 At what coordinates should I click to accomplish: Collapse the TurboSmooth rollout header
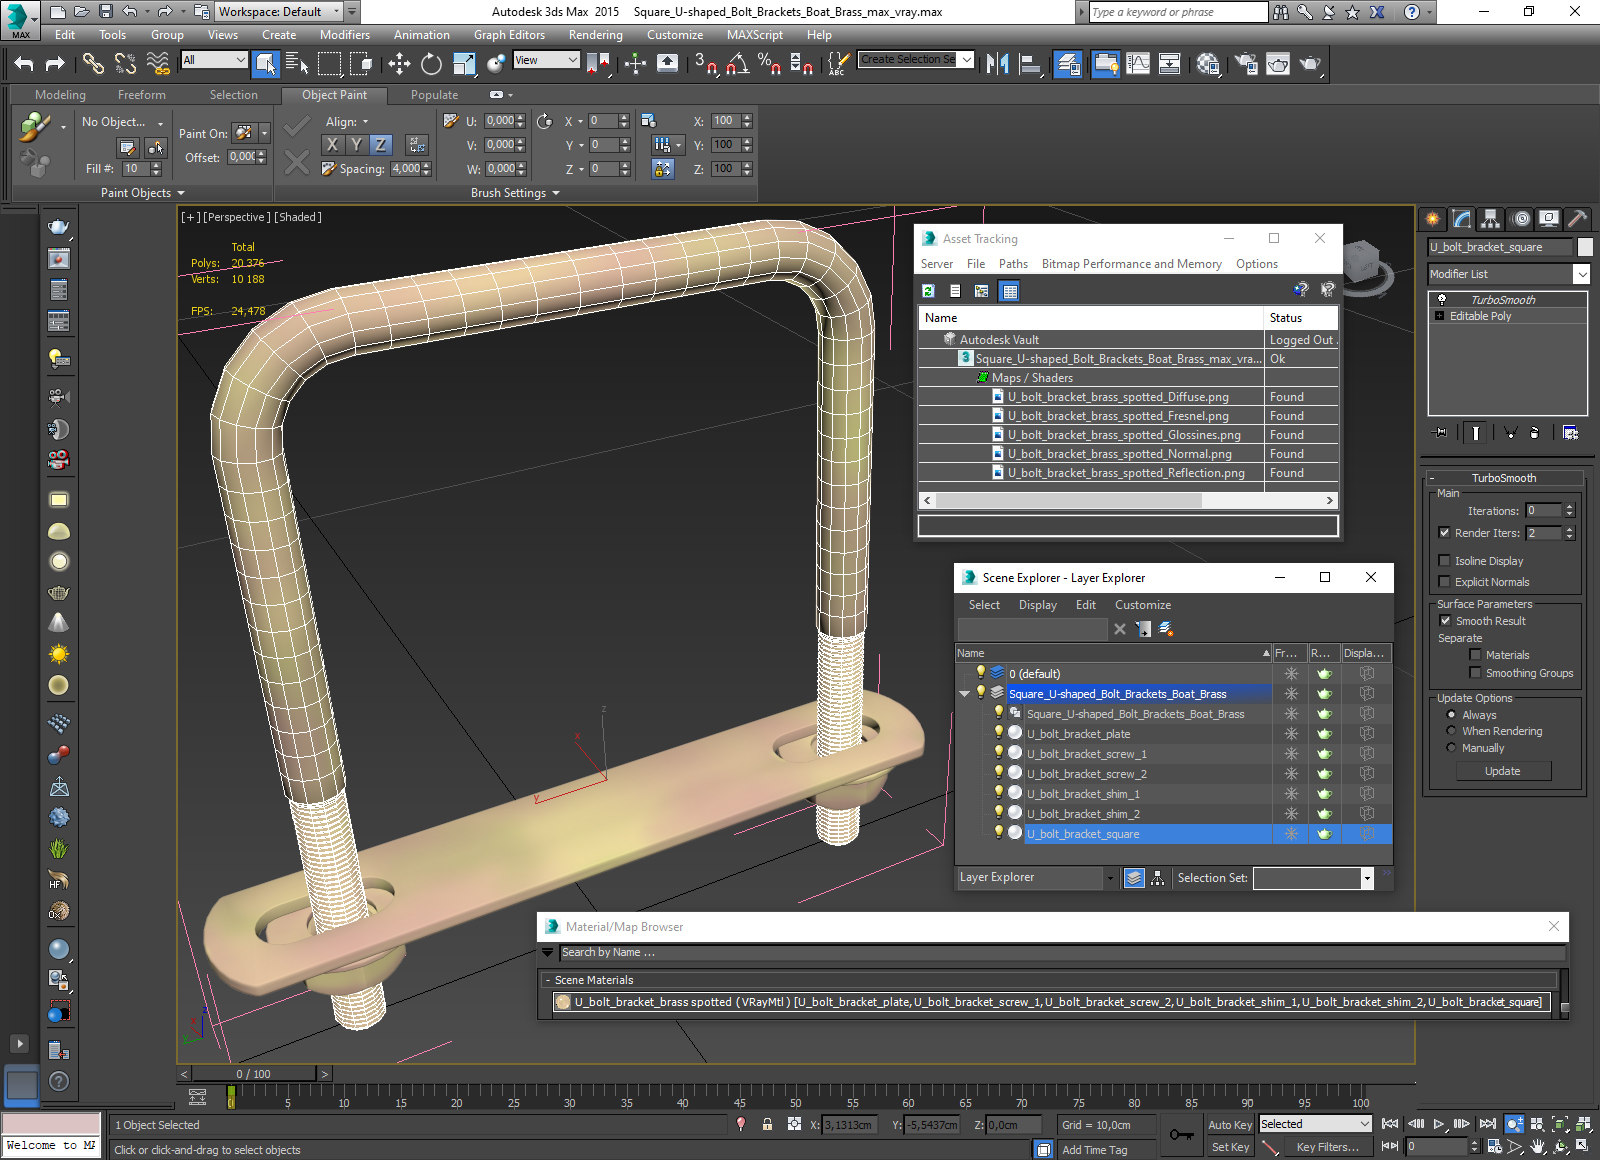1504,478
